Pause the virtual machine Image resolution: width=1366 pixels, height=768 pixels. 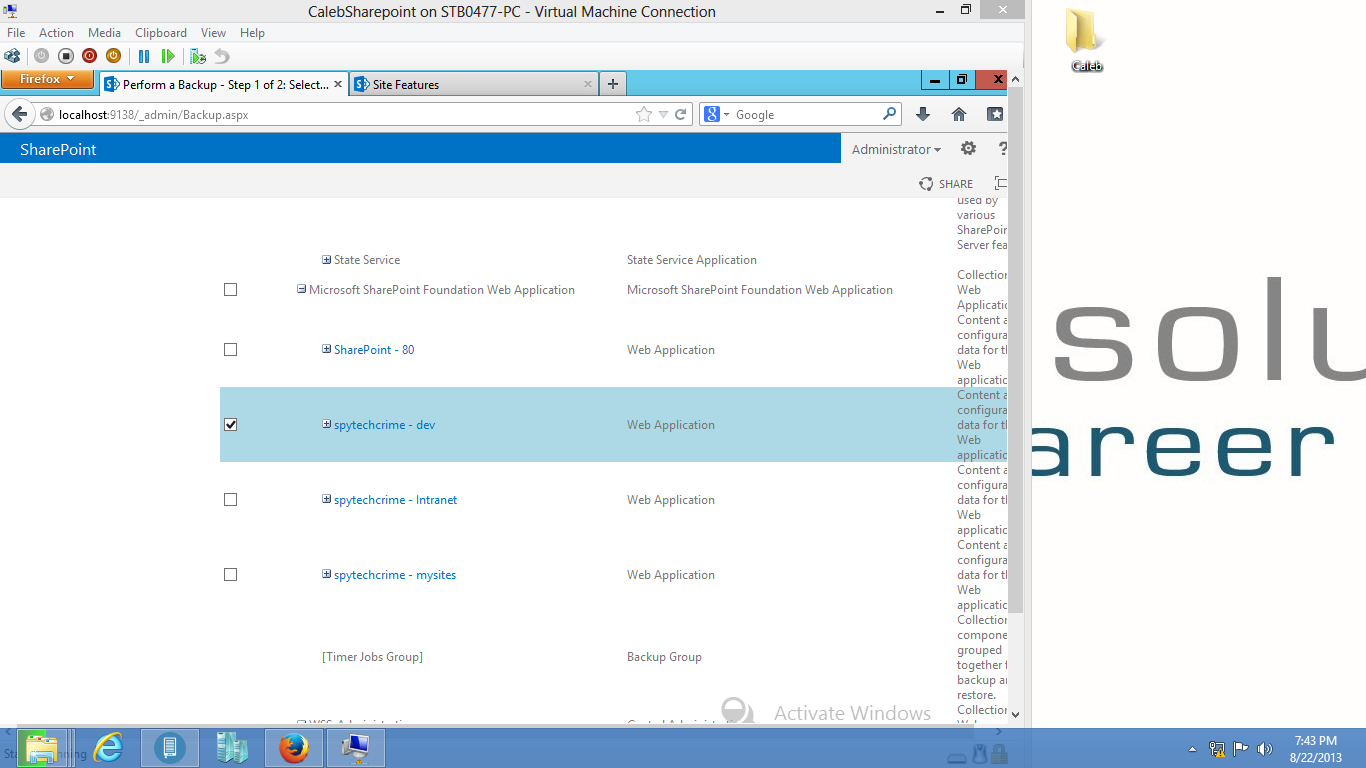[144, 56]
